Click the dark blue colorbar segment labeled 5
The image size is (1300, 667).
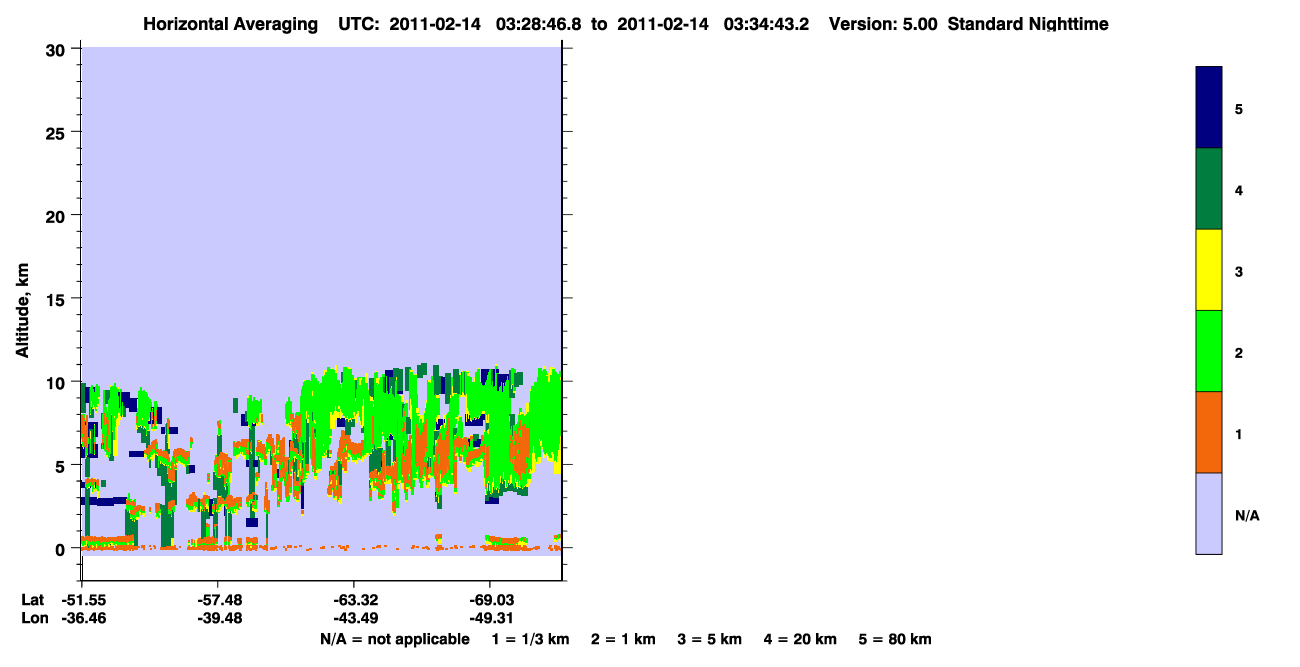(1209, 108)
